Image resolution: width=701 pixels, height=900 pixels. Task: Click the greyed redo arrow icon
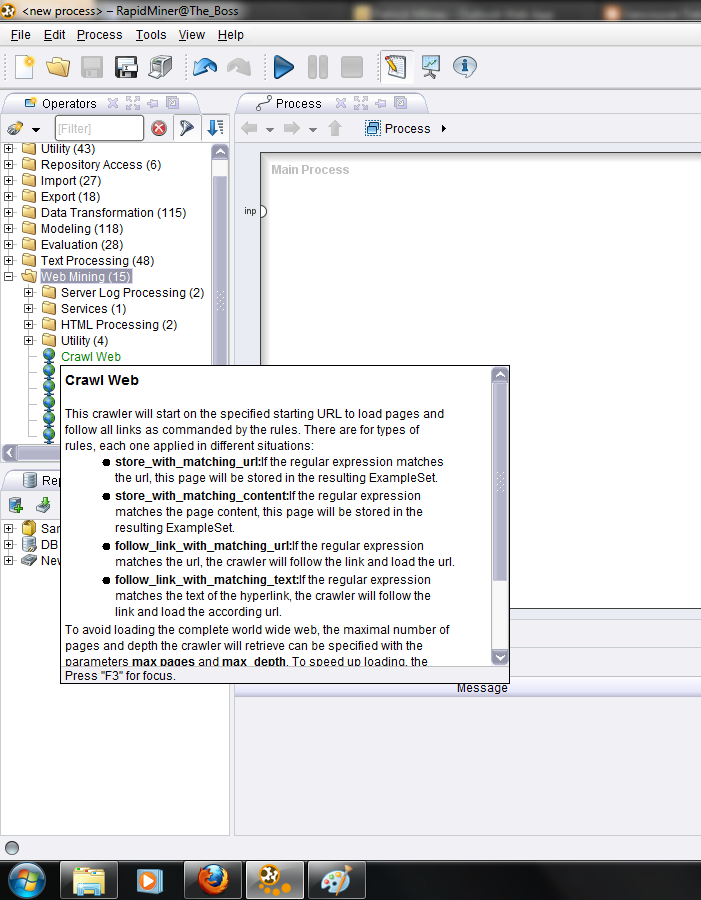click(239, 67)
